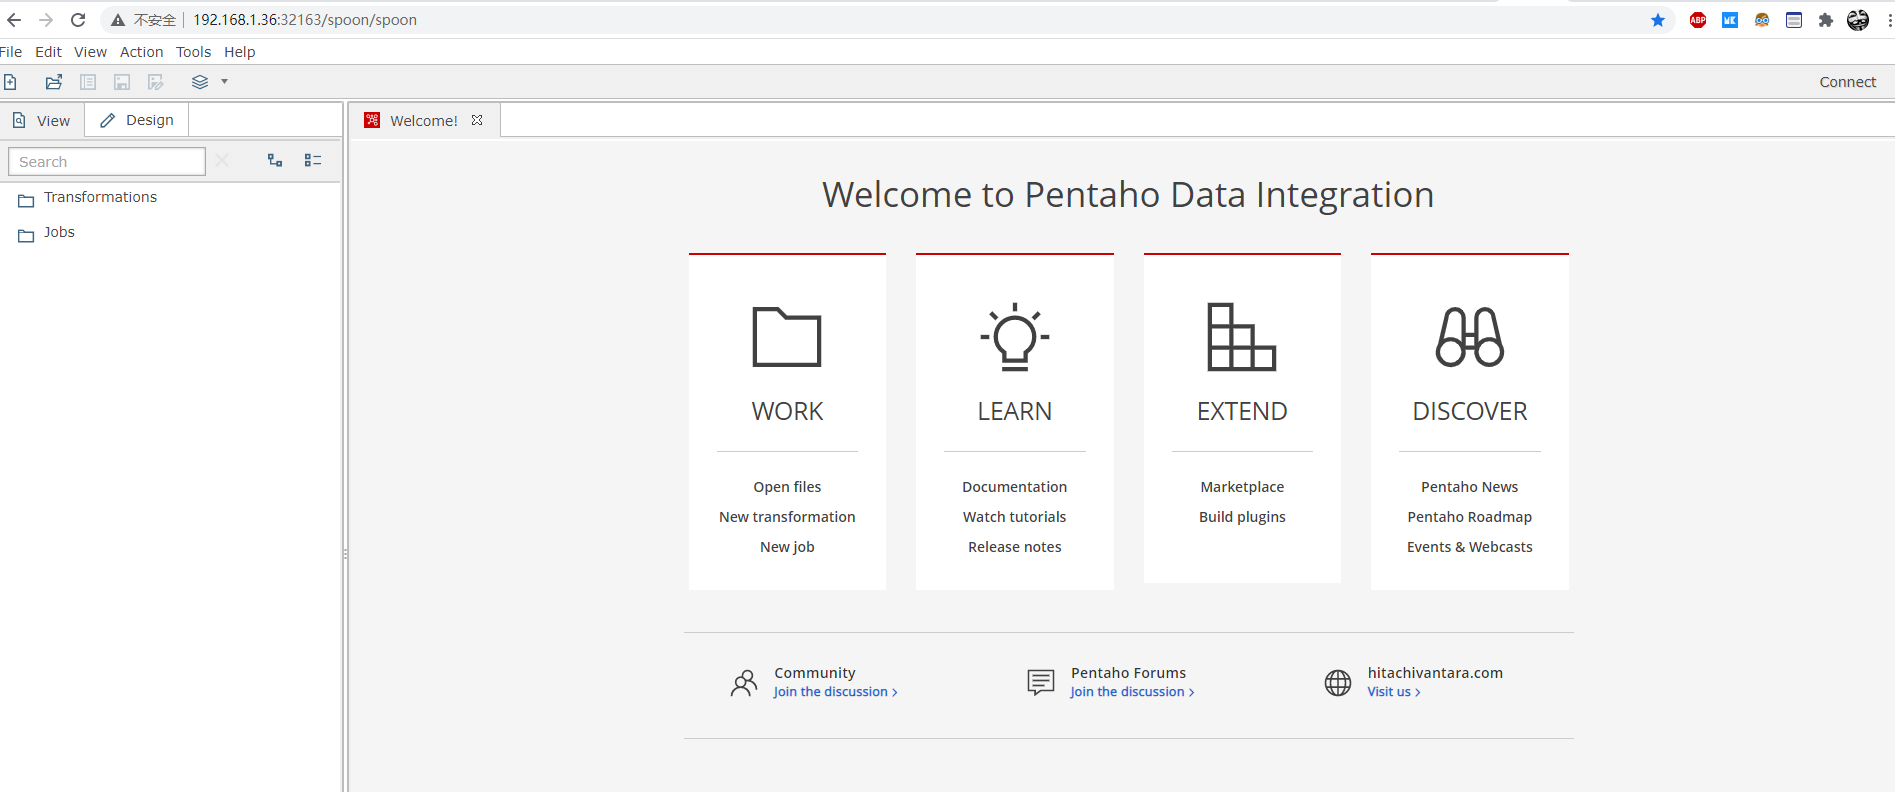Open the View menu in menu bar
Viewport: 1895px width, 792px height.
click(90, 52)
